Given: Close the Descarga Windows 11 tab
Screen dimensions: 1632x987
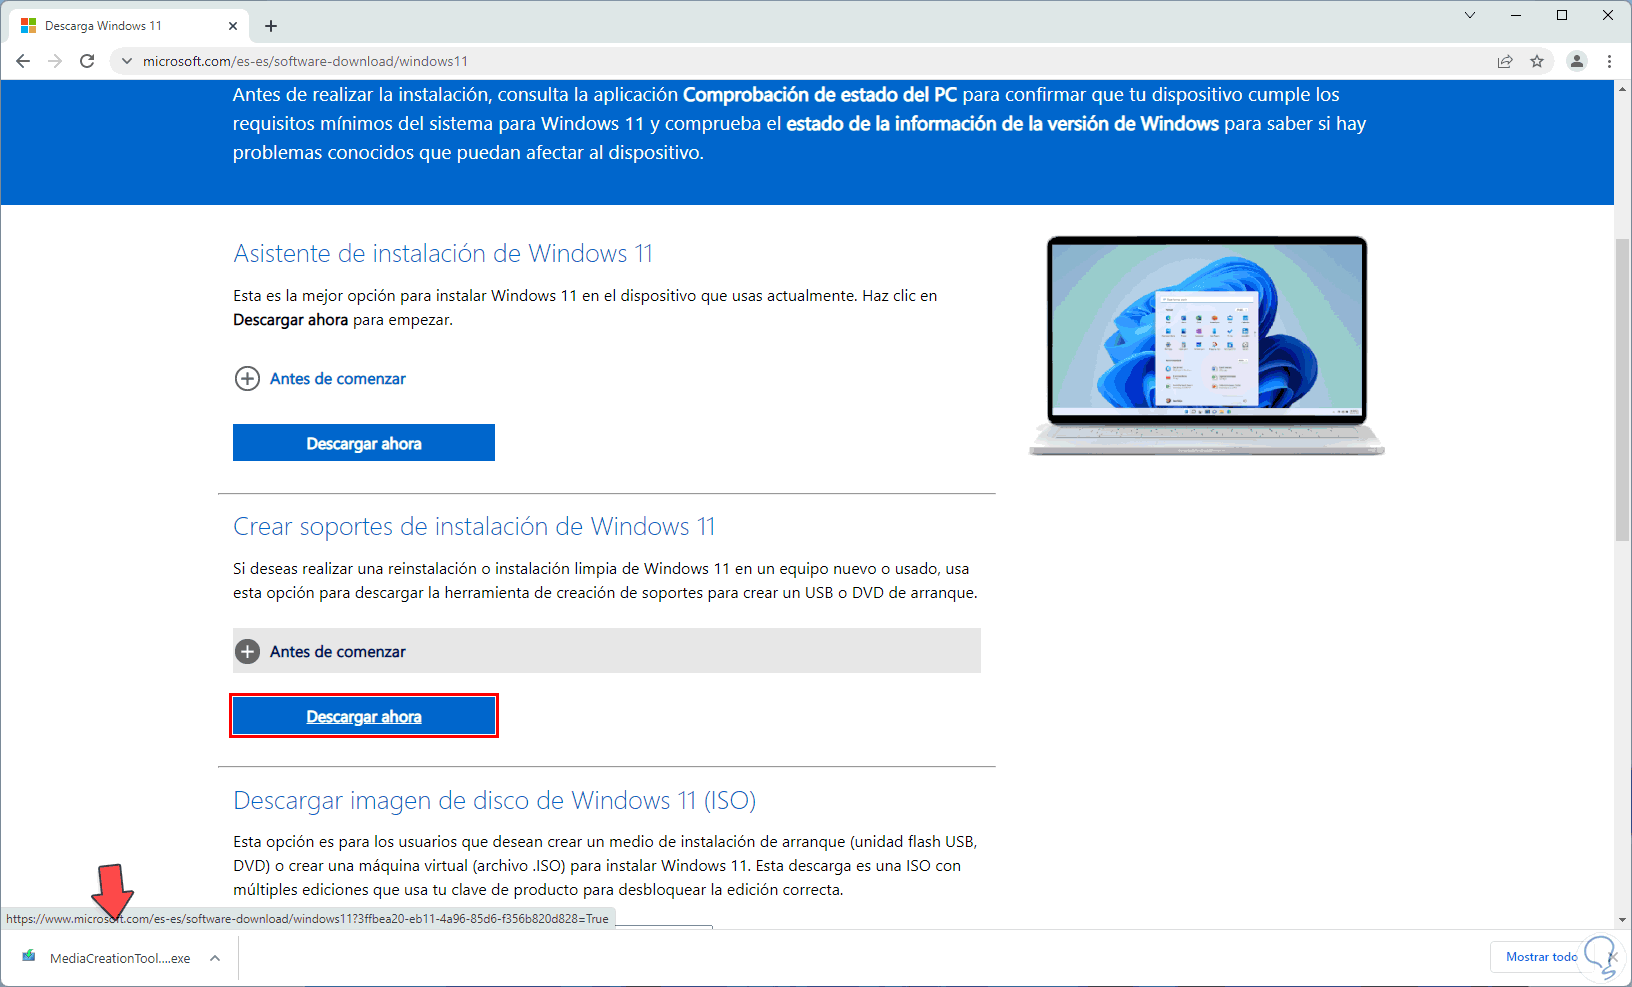Looking at the screenshot, I should point(233,26).
